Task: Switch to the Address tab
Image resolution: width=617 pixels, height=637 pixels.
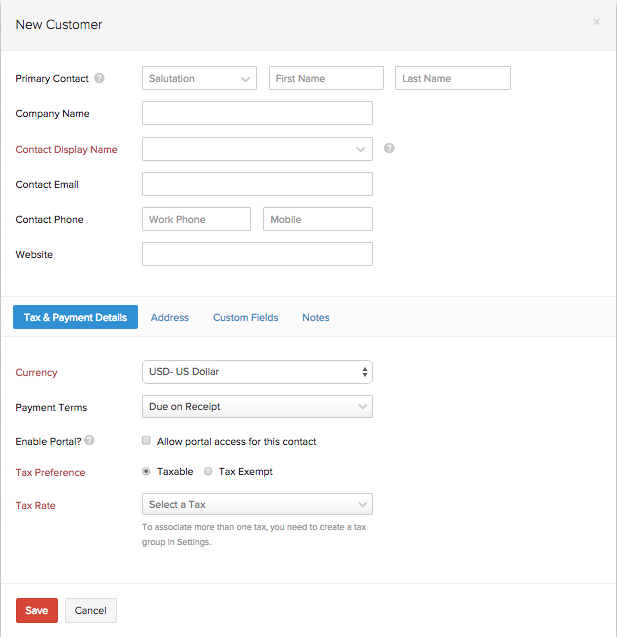Action: click(170, 318)
